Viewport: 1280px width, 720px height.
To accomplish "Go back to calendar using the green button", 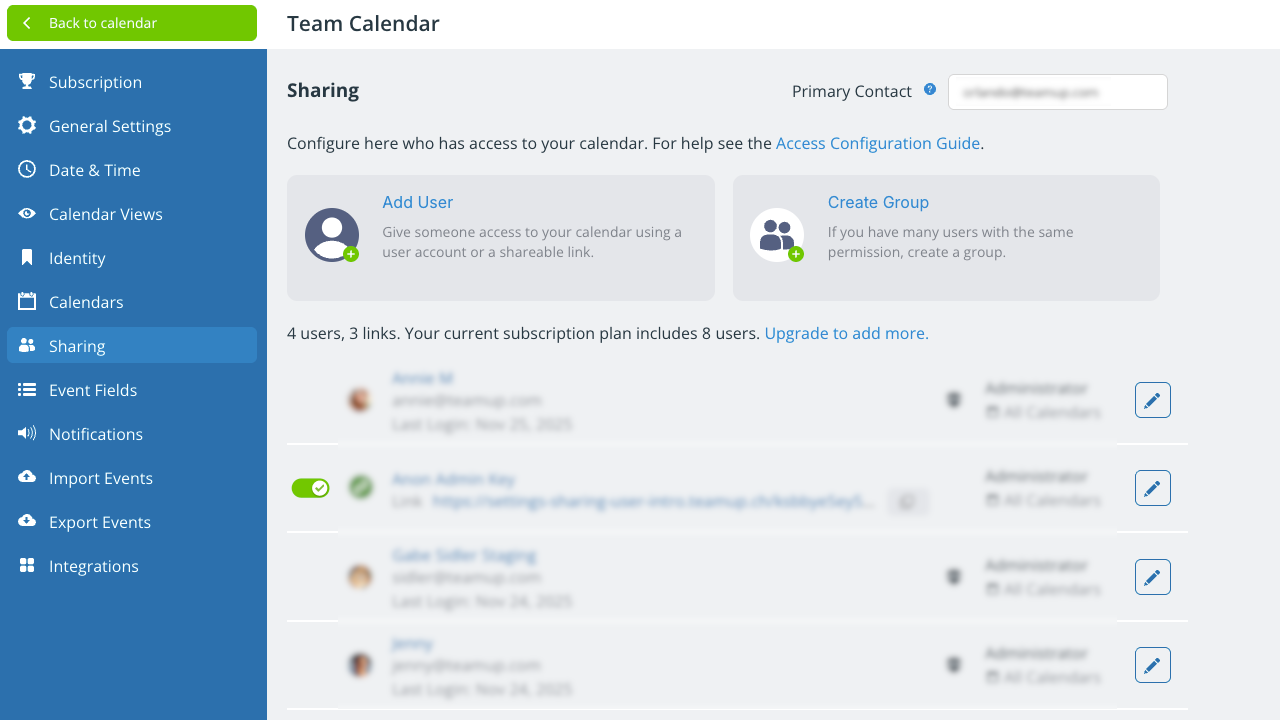I will [132, 23].
